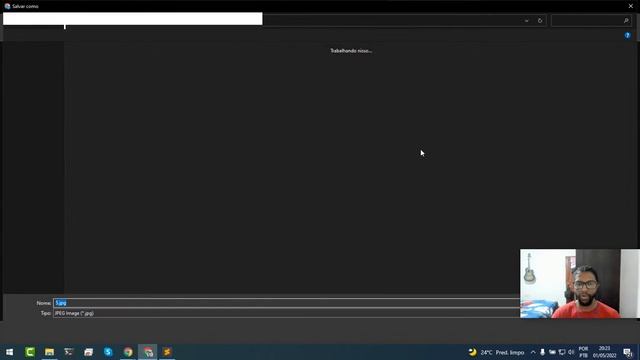Screen dimensions: 640x360
Task: Open the Windows Start menu
Action: pos(9,352)
